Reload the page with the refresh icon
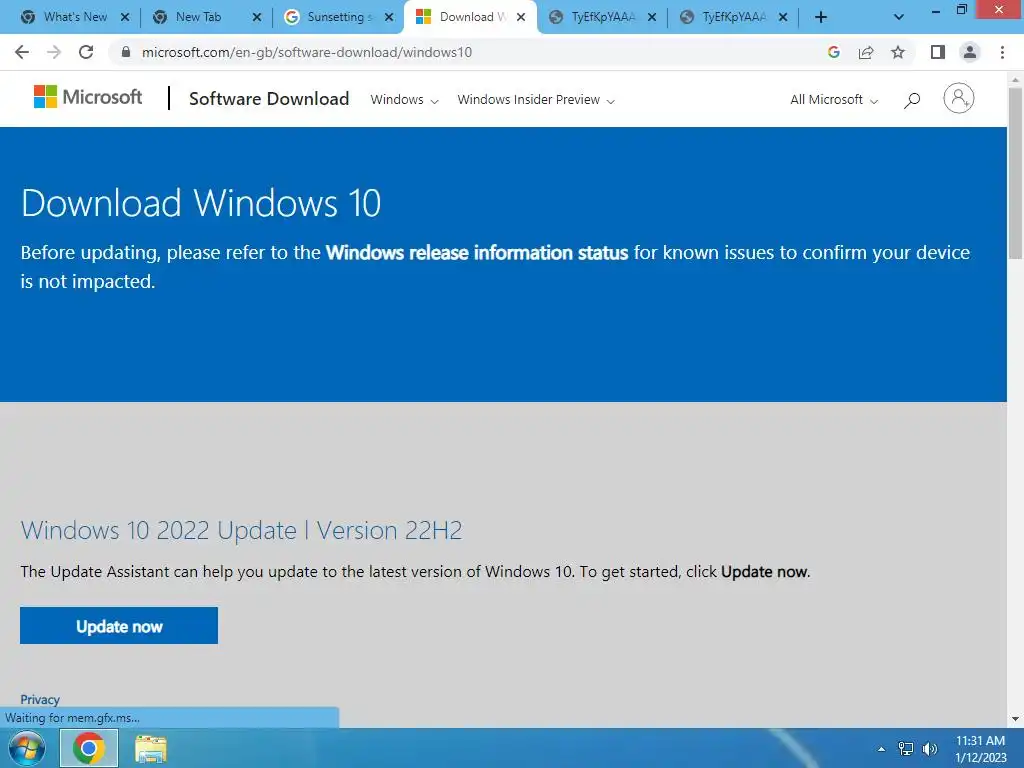The image size is (1024, 768). [x=86, y=52]
